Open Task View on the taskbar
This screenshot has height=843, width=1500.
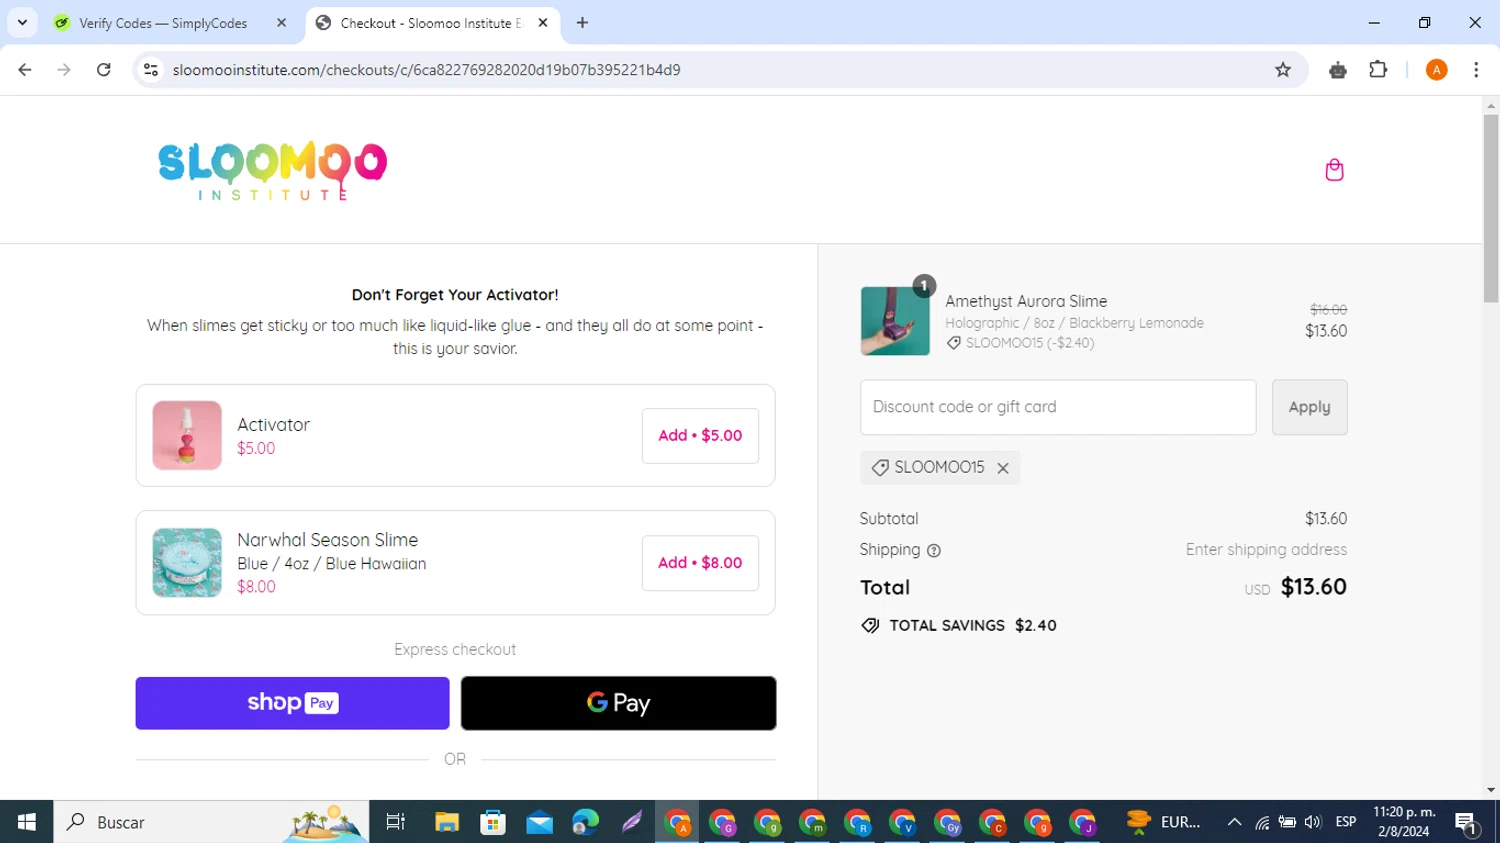point(396,822)
